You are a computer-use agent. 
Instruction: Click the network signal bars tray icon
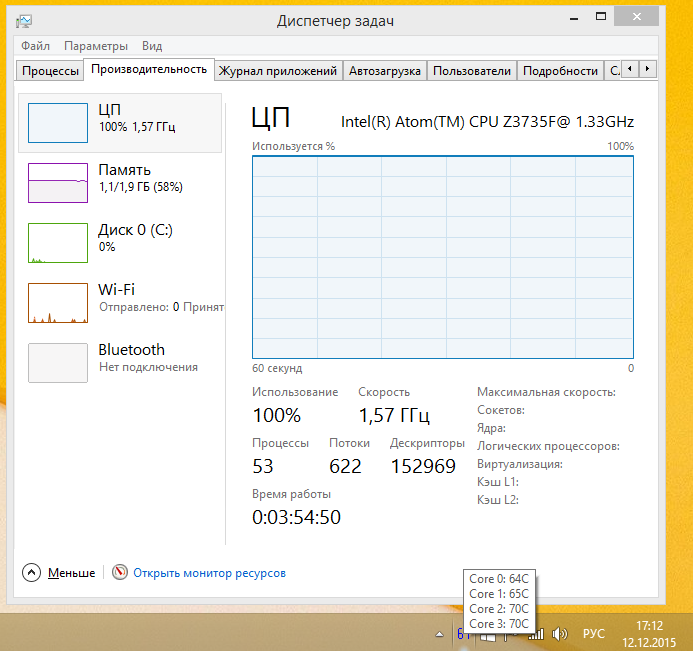[536, 635]
